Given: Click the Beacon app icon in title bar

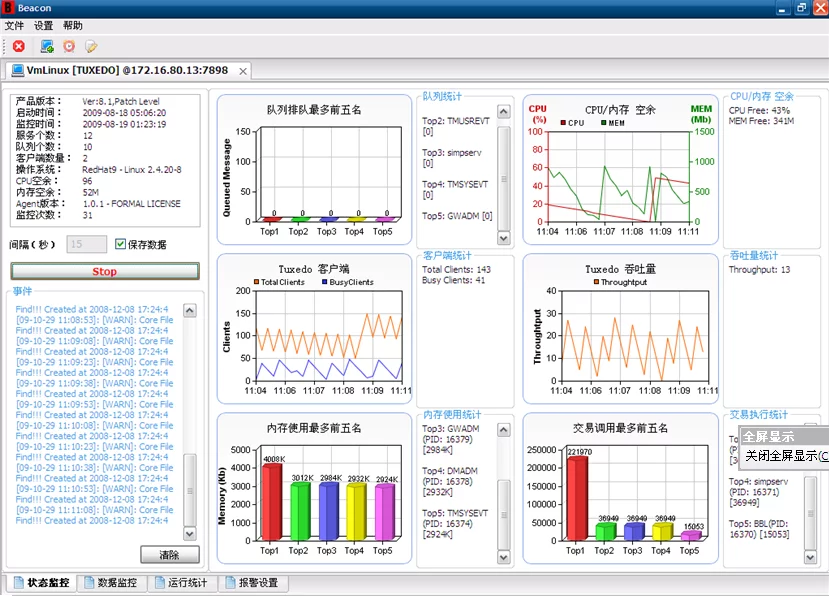Looking at the screenshot, I should (8, 8).
